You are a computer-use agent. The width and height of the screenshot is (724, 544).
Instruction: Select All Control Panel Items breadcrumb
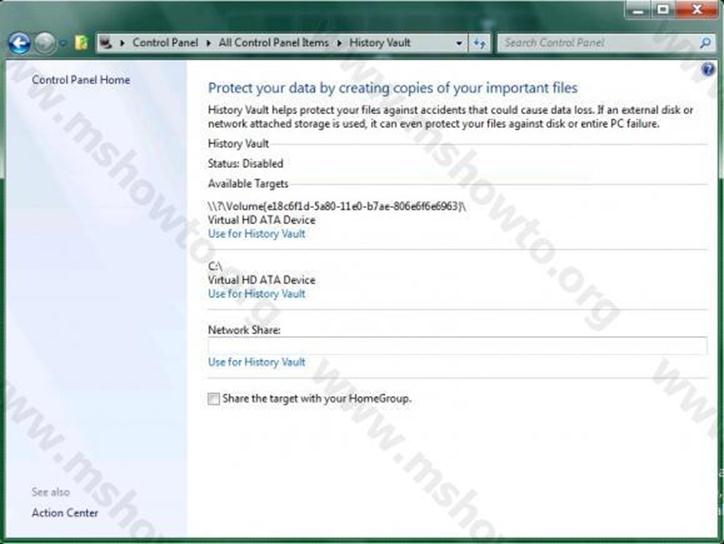(x=274, y=43)
